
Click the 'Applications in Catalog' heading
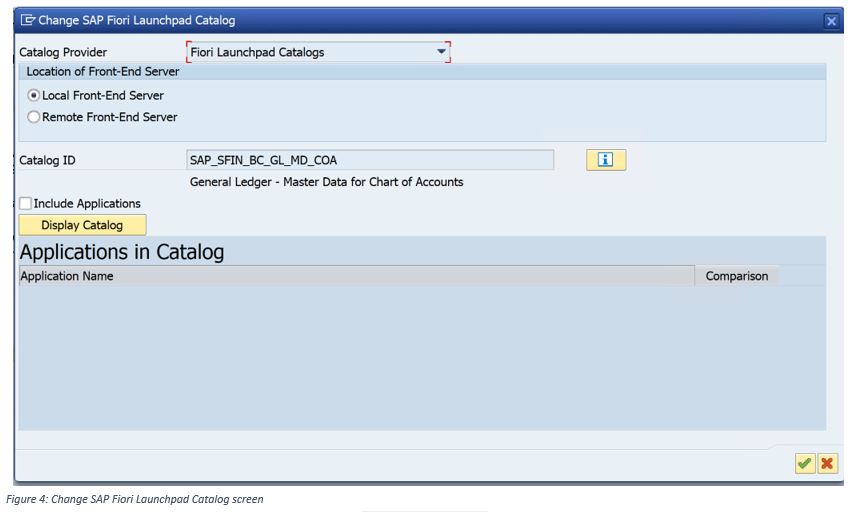tap(122, 252)
